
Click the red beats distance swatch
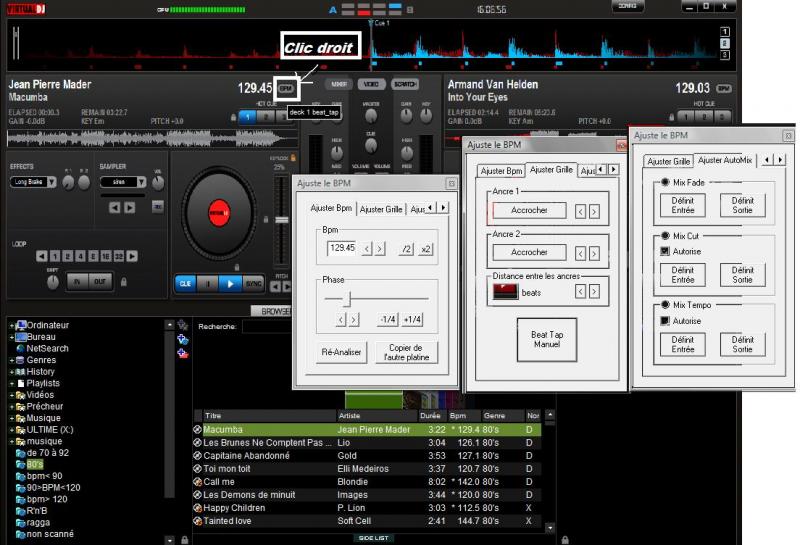tap(506, 291)
